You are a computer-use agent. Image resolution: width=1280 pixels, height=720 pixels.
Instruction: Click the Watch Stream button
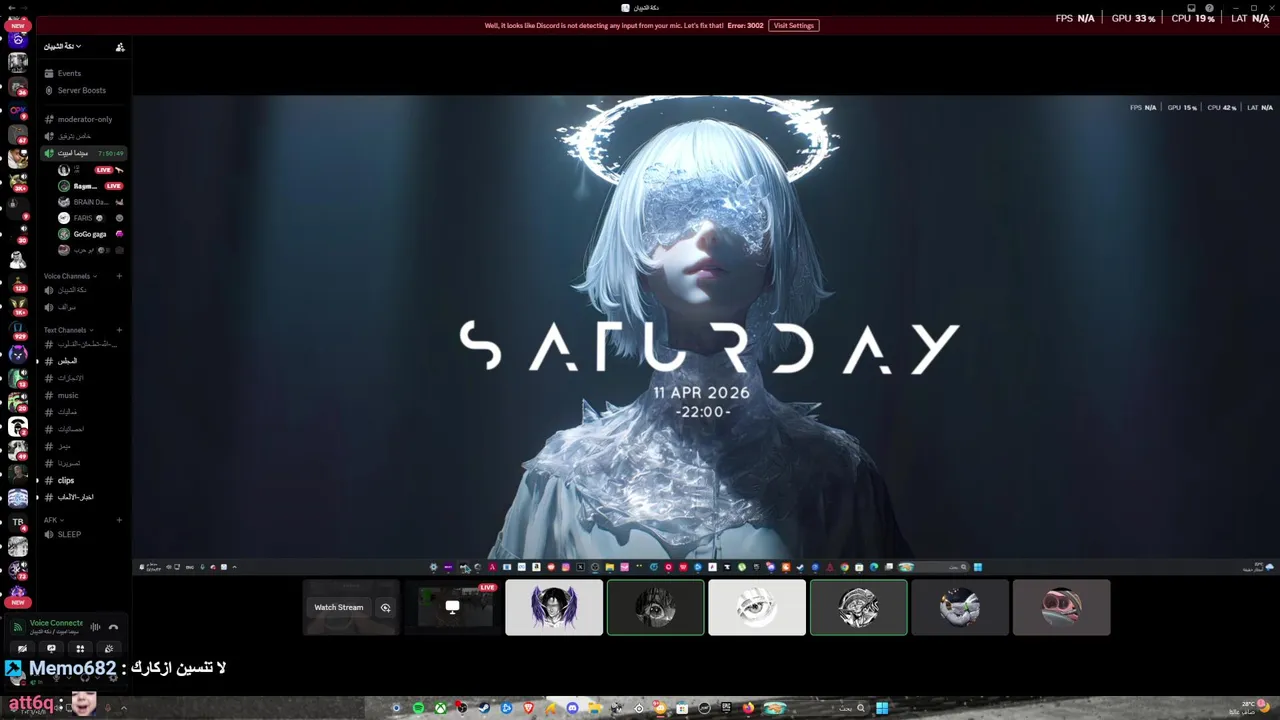pyautogui.click(x=339, y=607)
